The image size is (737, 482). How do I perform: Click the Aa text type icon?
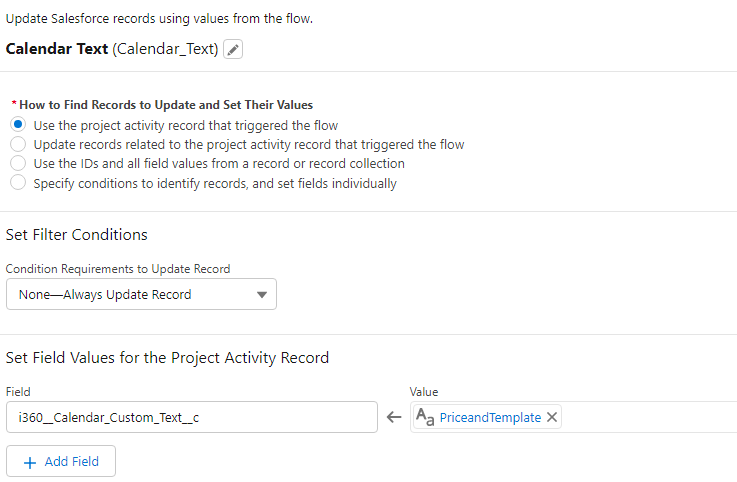click(x=424, y=418)
